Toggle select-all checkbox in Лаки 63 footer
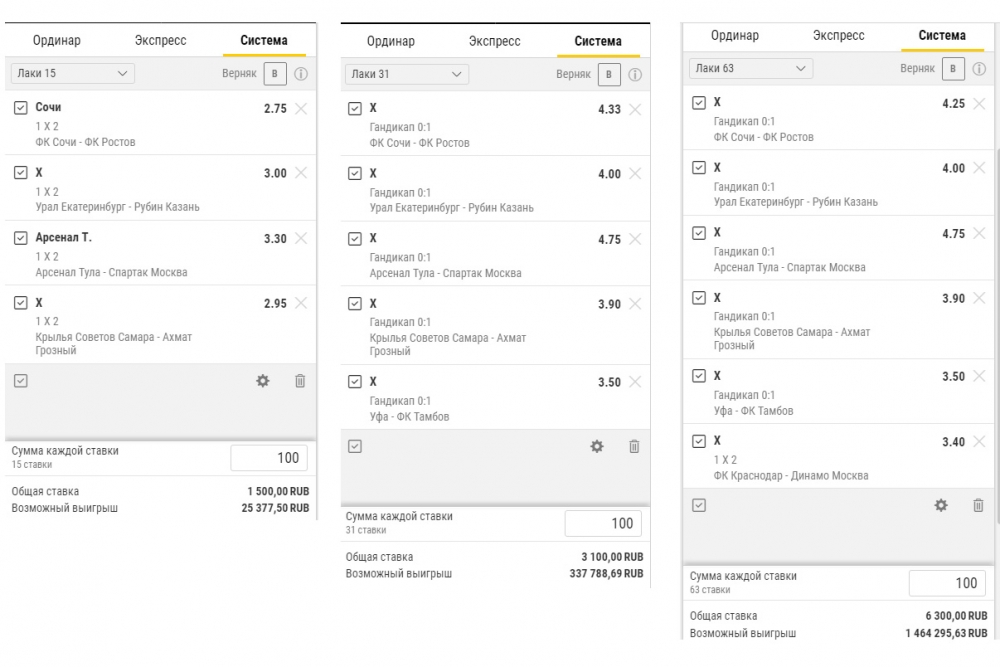Viewport: 1000px width, 667px height. 699,505
